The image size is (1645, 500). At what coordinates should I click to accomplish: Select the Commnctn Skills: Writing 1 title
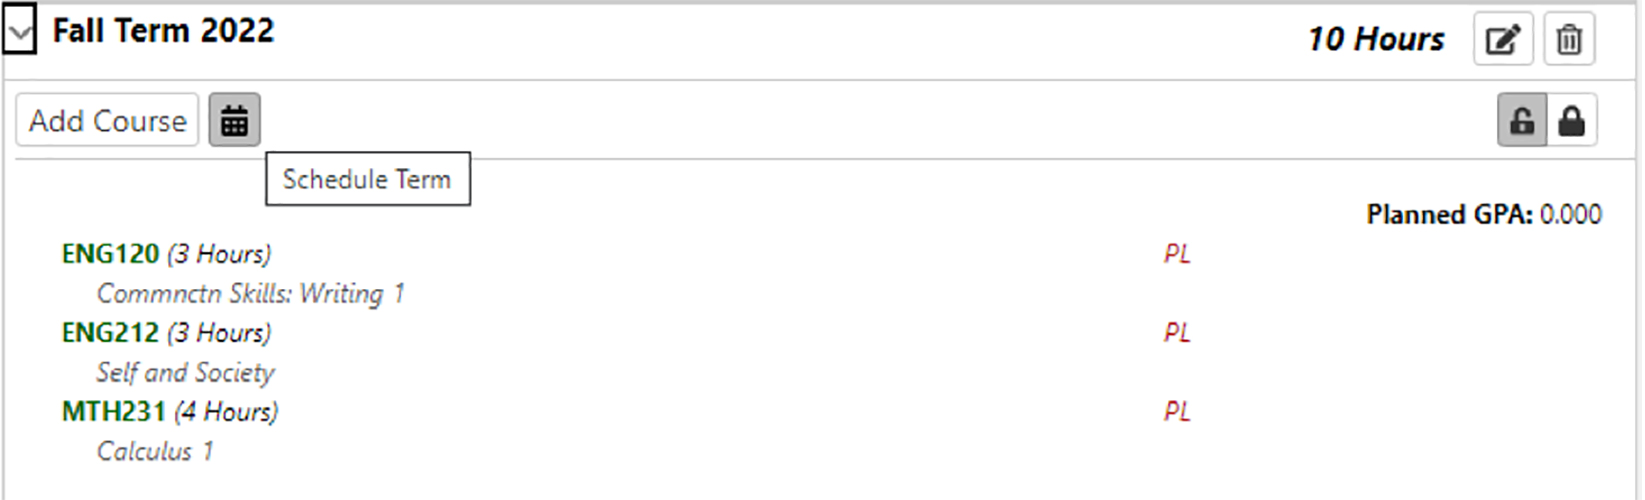(250, 294)
